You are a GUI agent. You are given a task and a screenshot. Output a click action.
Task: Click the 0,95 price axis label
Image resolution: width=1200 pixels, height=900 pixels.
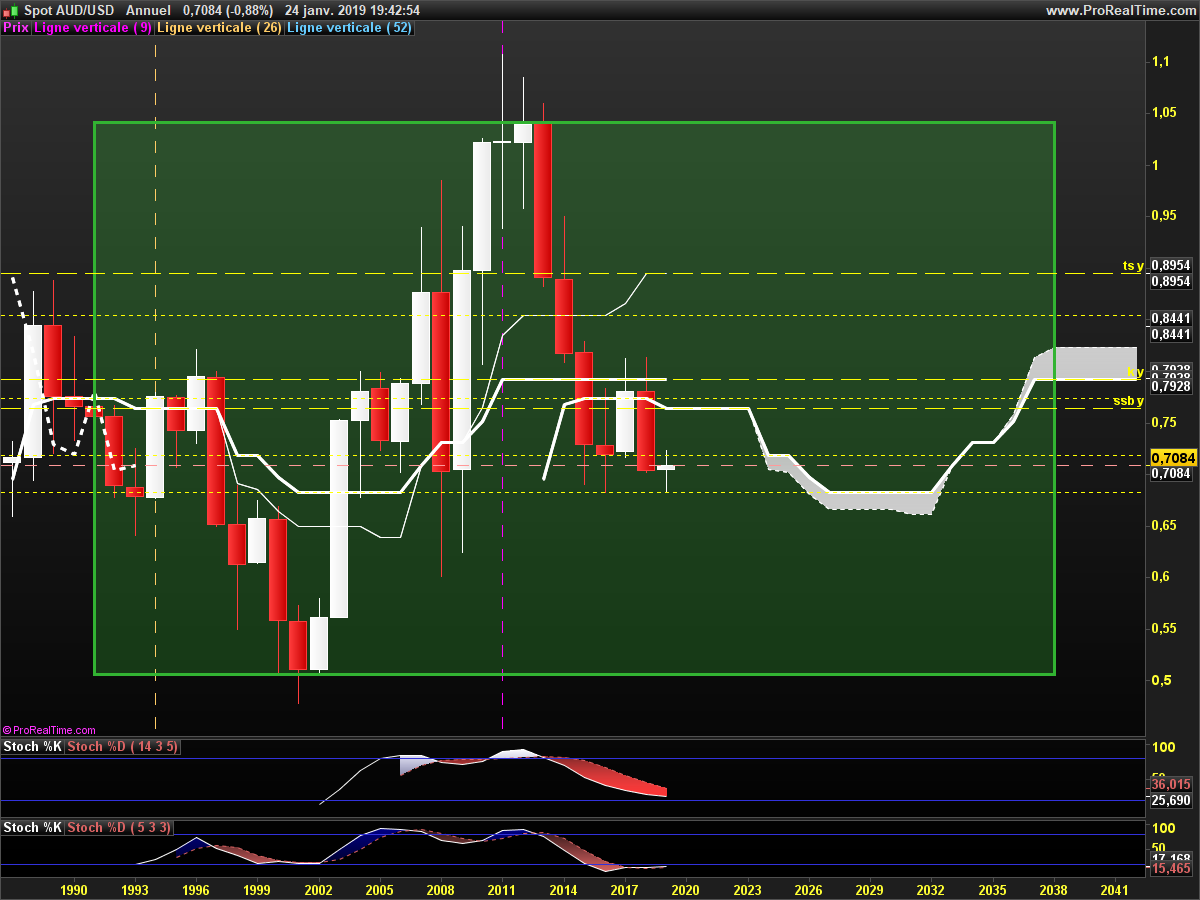click(1163, 216)
